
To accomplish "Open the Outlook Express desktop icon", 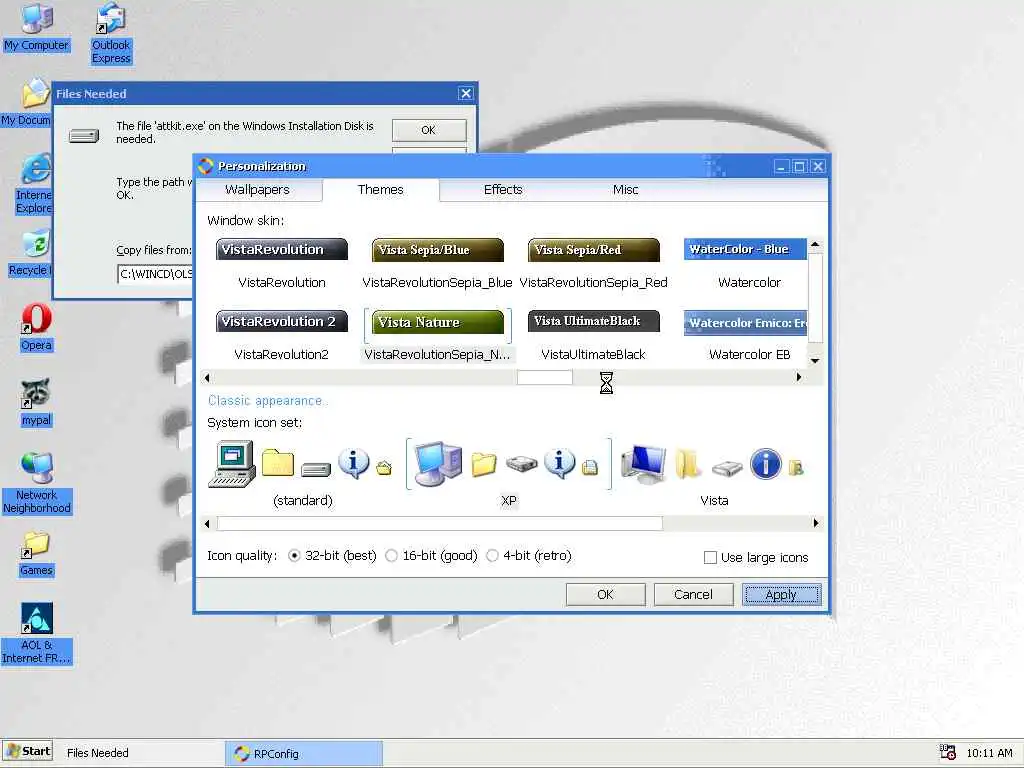I will click(111, 33).
